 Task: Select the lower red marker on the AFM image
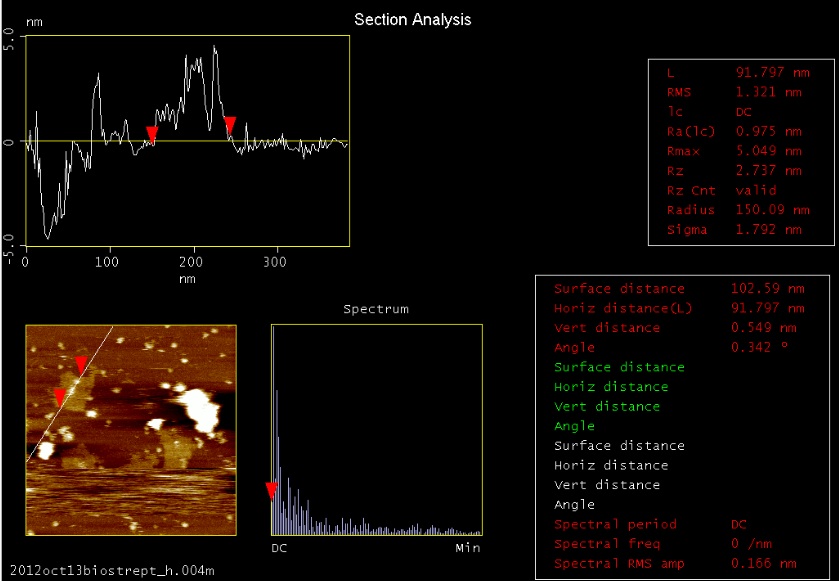pyautogui.click(x=60, y=397)
